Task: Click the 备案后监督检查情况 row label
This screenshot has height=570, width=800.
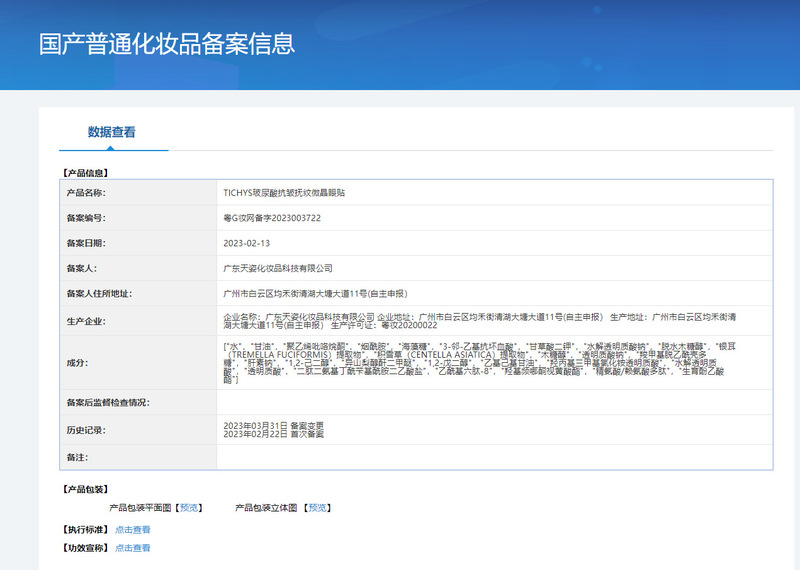Action: pyautogui.click(x=108, y=403)
